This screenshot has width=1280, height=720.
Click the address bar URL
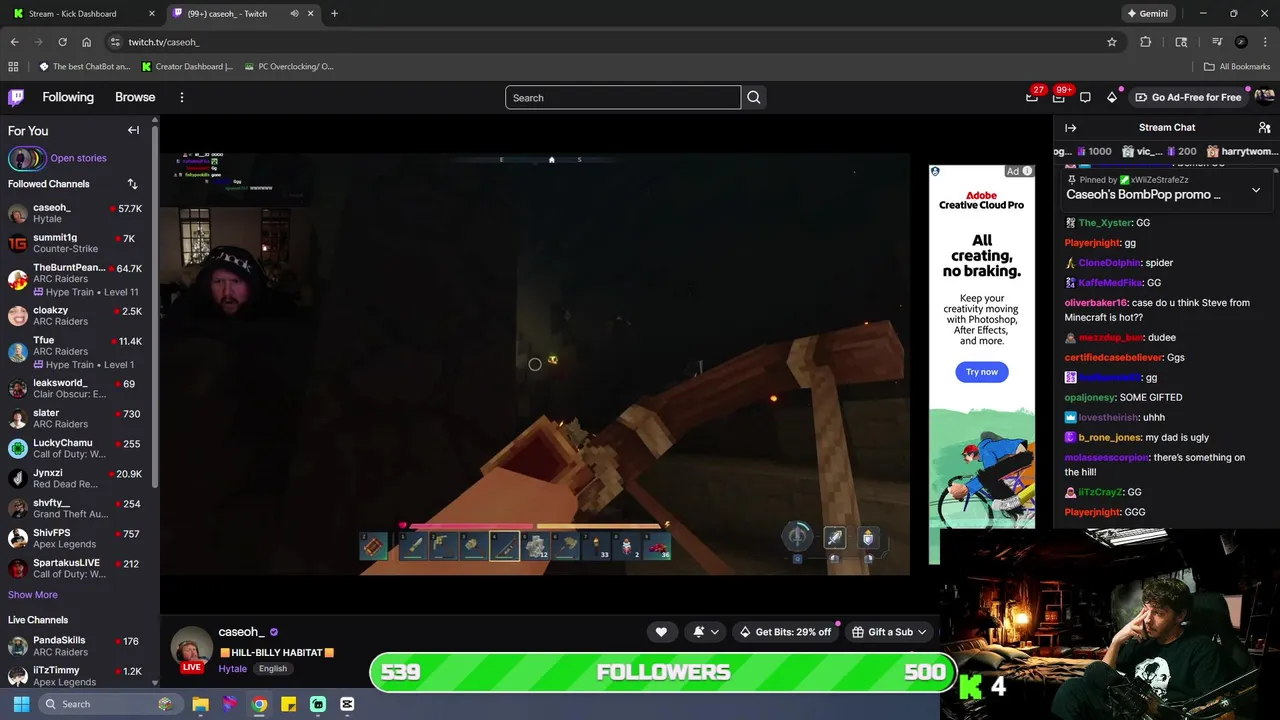164,42
